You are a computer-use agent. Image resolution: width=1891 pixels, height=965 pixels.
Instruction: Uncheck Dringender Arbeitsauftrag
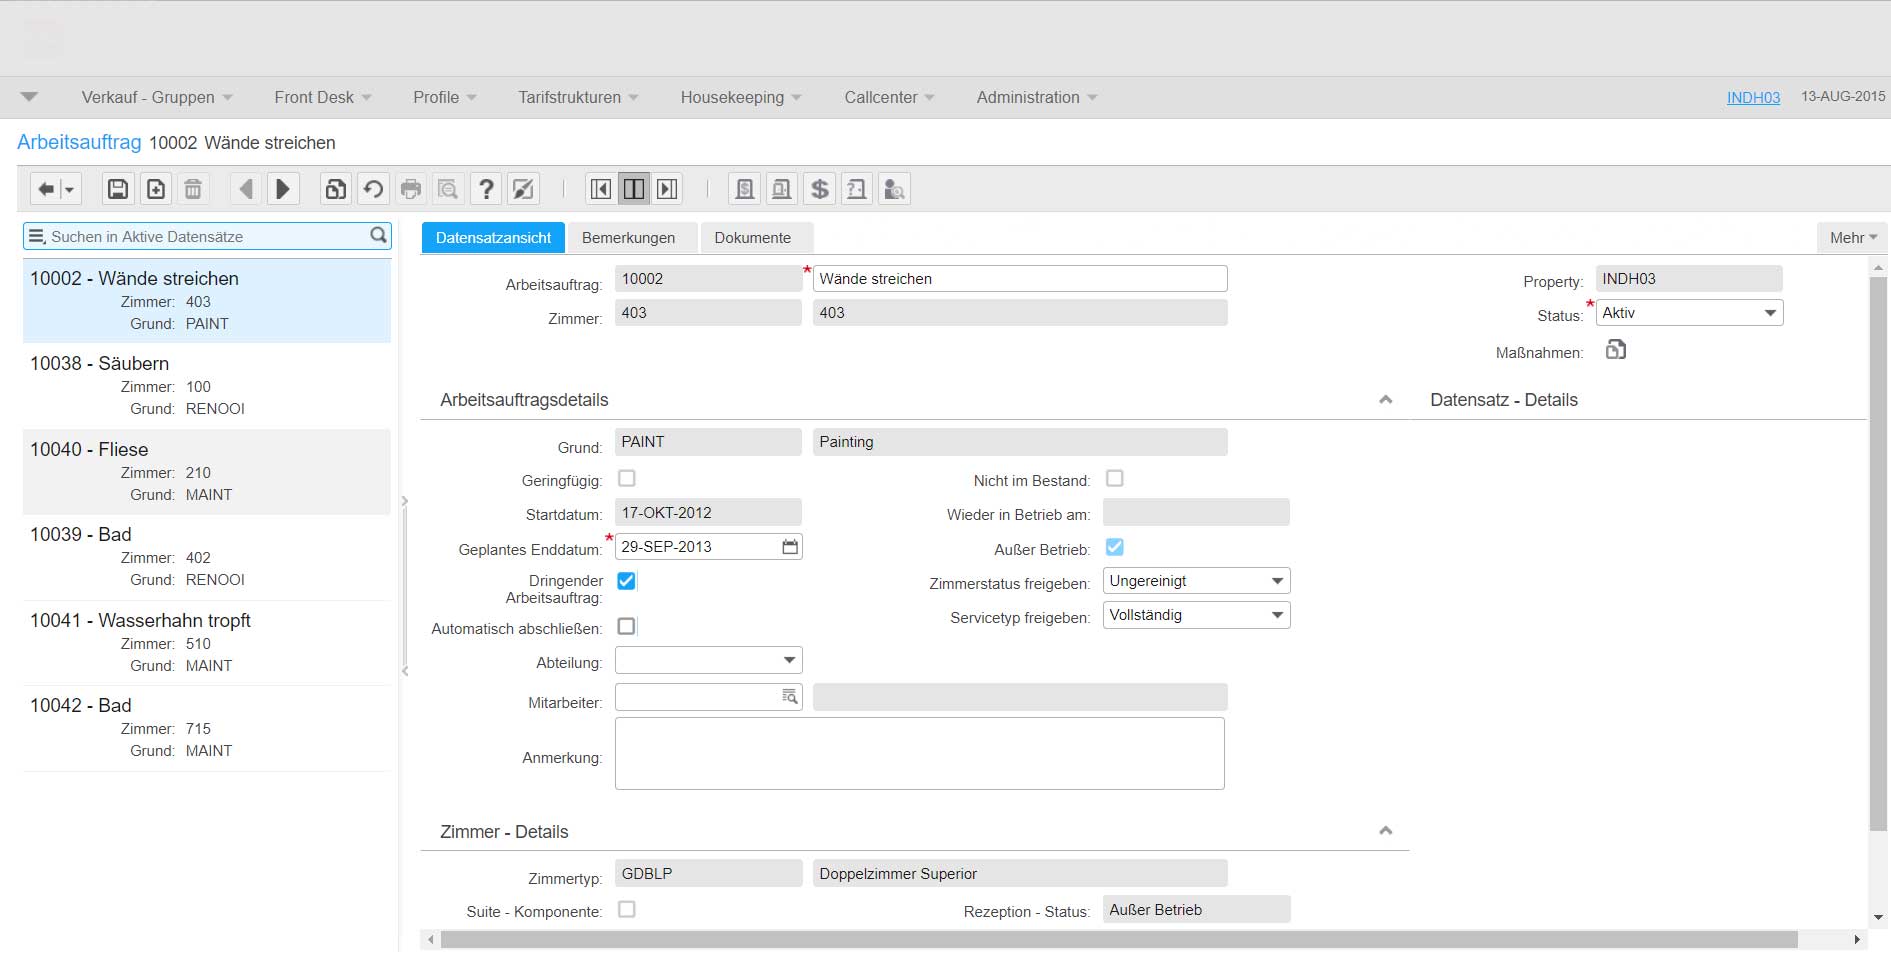627,581
